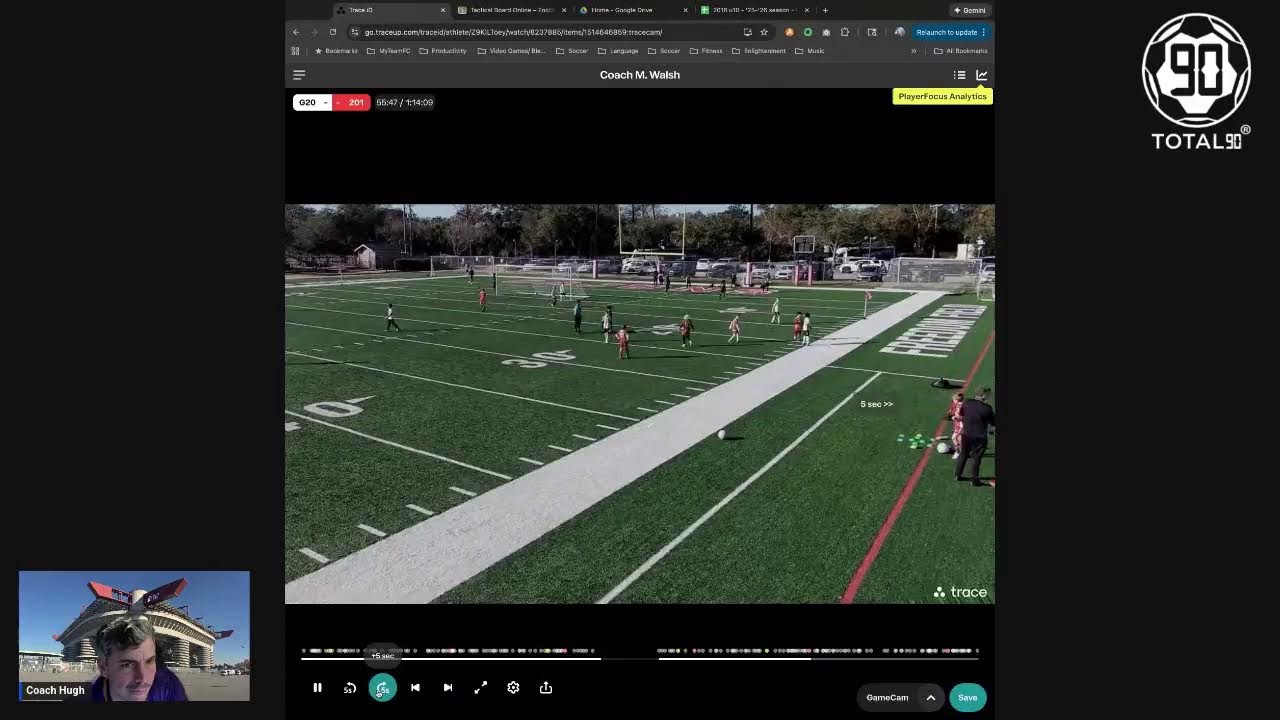Image resolution: width=1280 pixels, height=720 pixels.
Task: Click the Coach M. Walsh title
Action: (640, 75)
